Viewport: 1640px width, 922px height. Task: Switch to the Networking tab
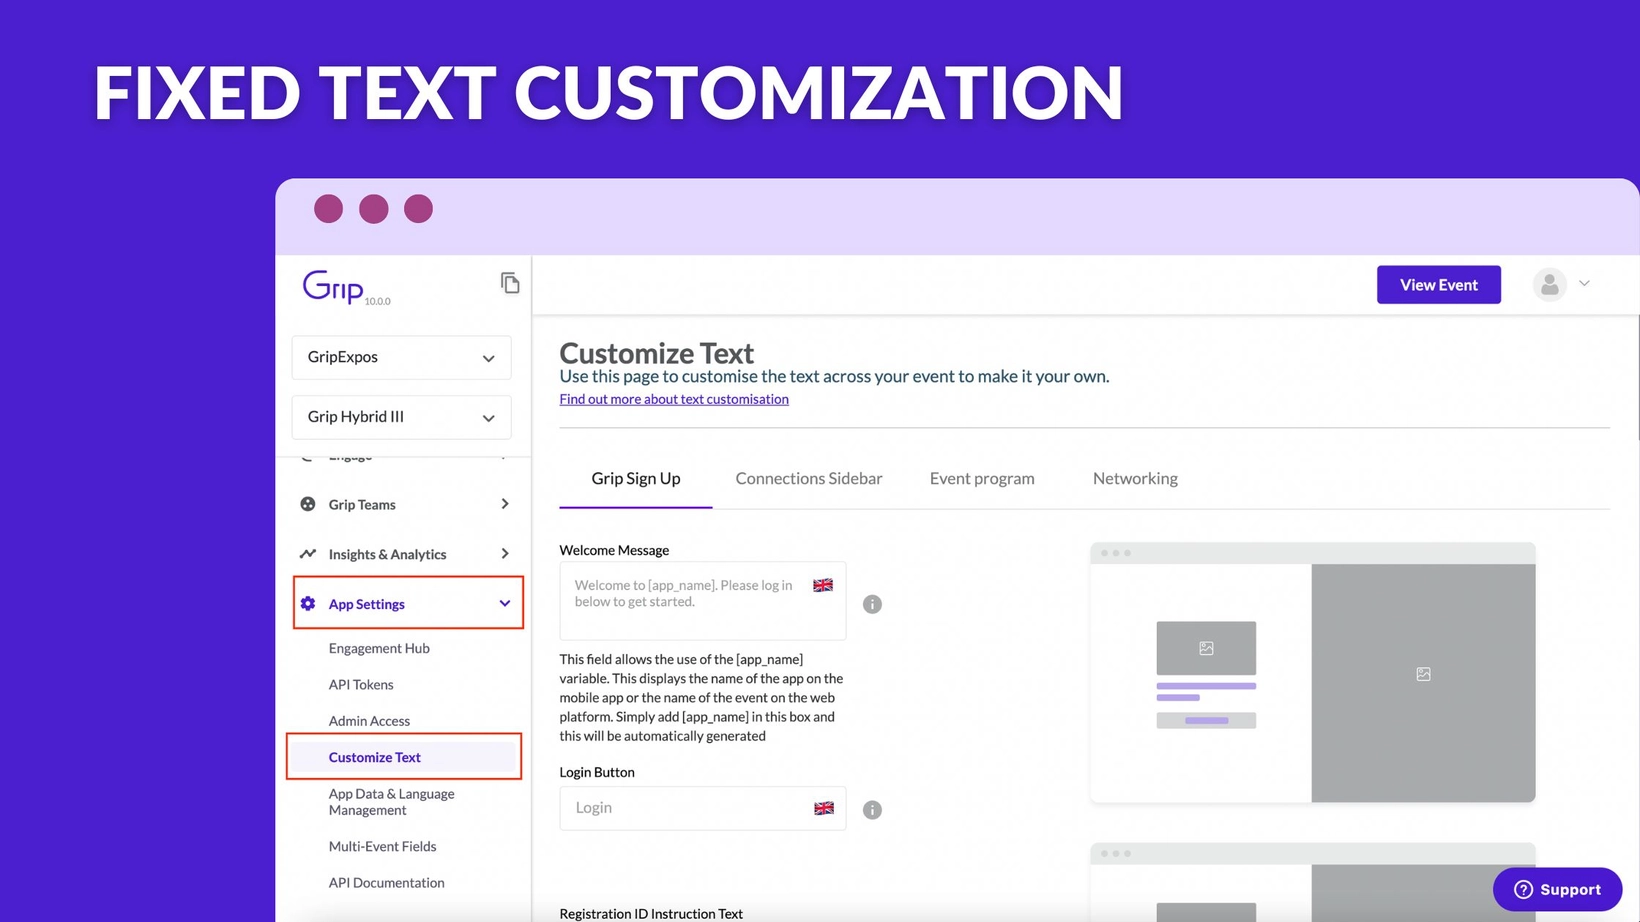click(x=1135, y=479)
